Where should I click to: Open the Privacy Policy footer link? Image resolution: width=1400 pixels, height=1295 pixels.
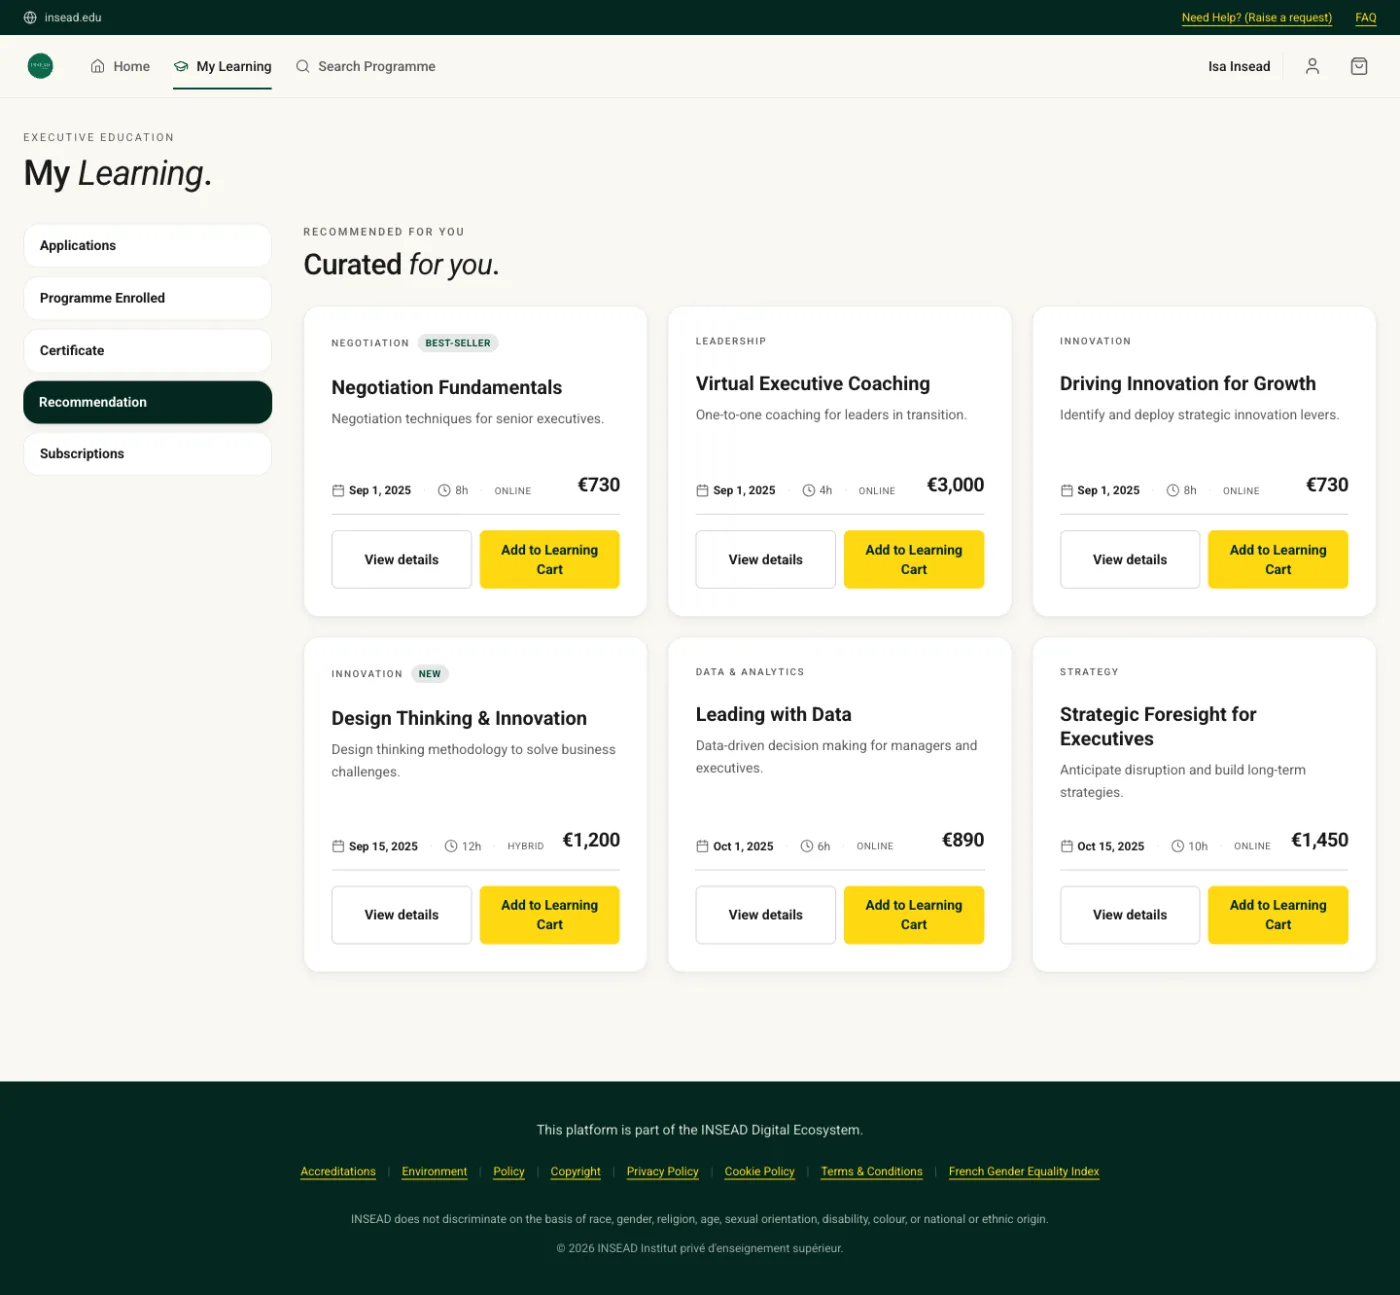tap(663, 1172)
